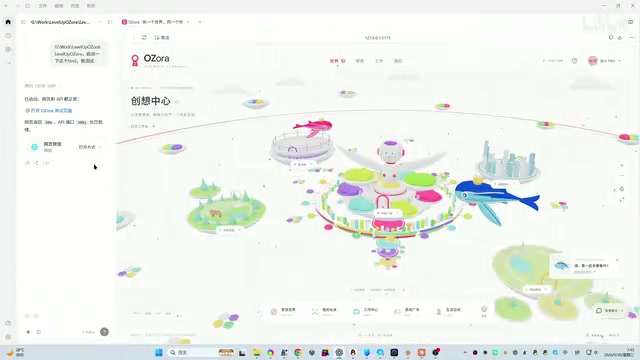This screenshot has height=360, width=640.
Task: Expand the user avatar account menu
Action: tap(604, 61)
